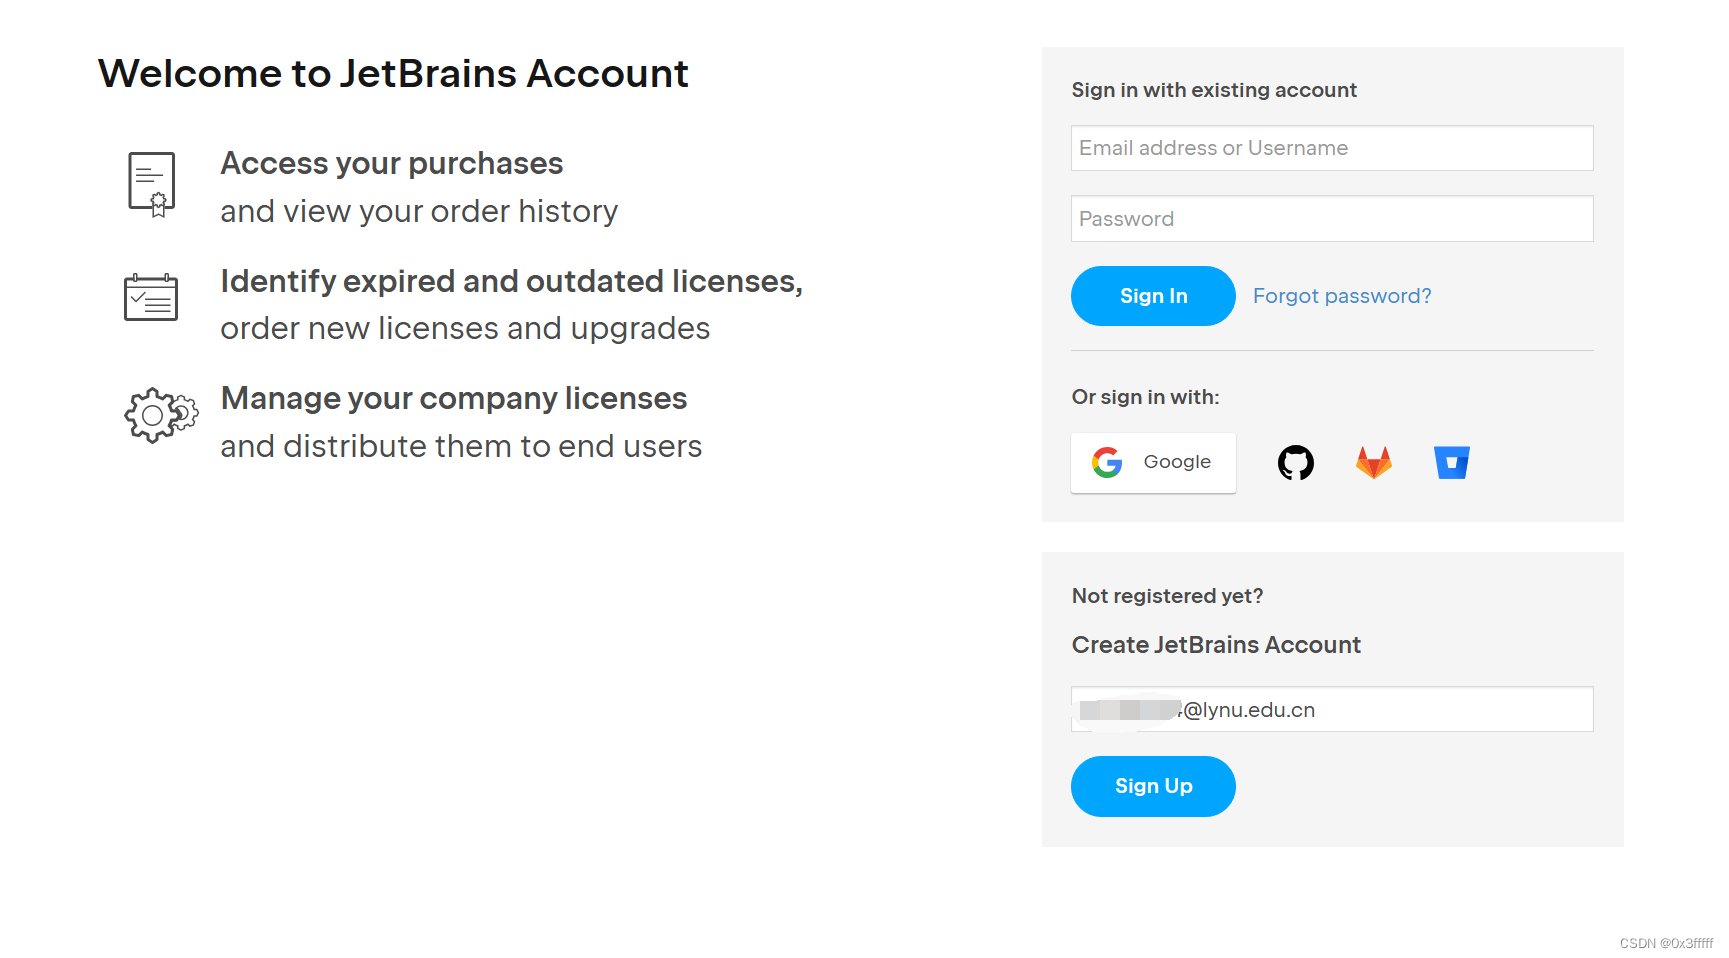The image size is (1729, 958).
Task: Click the Or sign in with label
Action: coord(1145,397)
